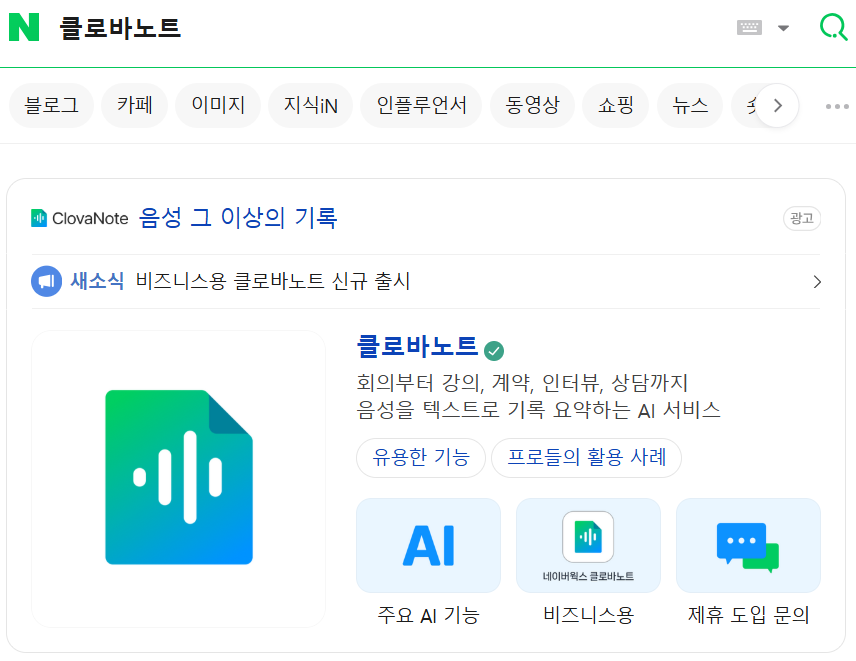Open the three-dots more options menu

pyautogui.click(x=837, y=106)
